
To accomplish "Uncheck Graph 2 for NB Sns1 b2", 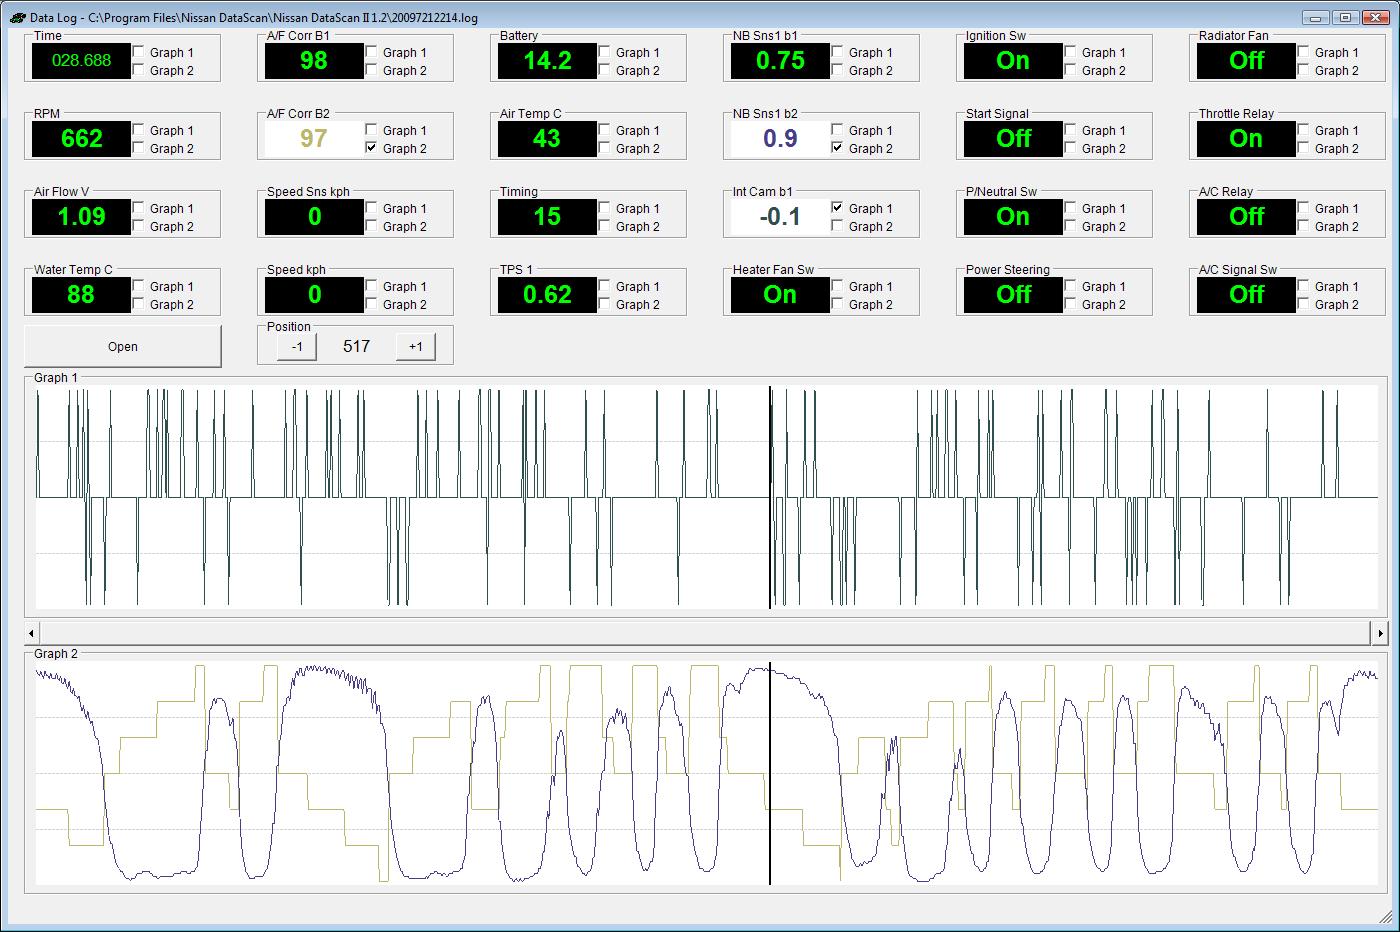I will point(838,149).
